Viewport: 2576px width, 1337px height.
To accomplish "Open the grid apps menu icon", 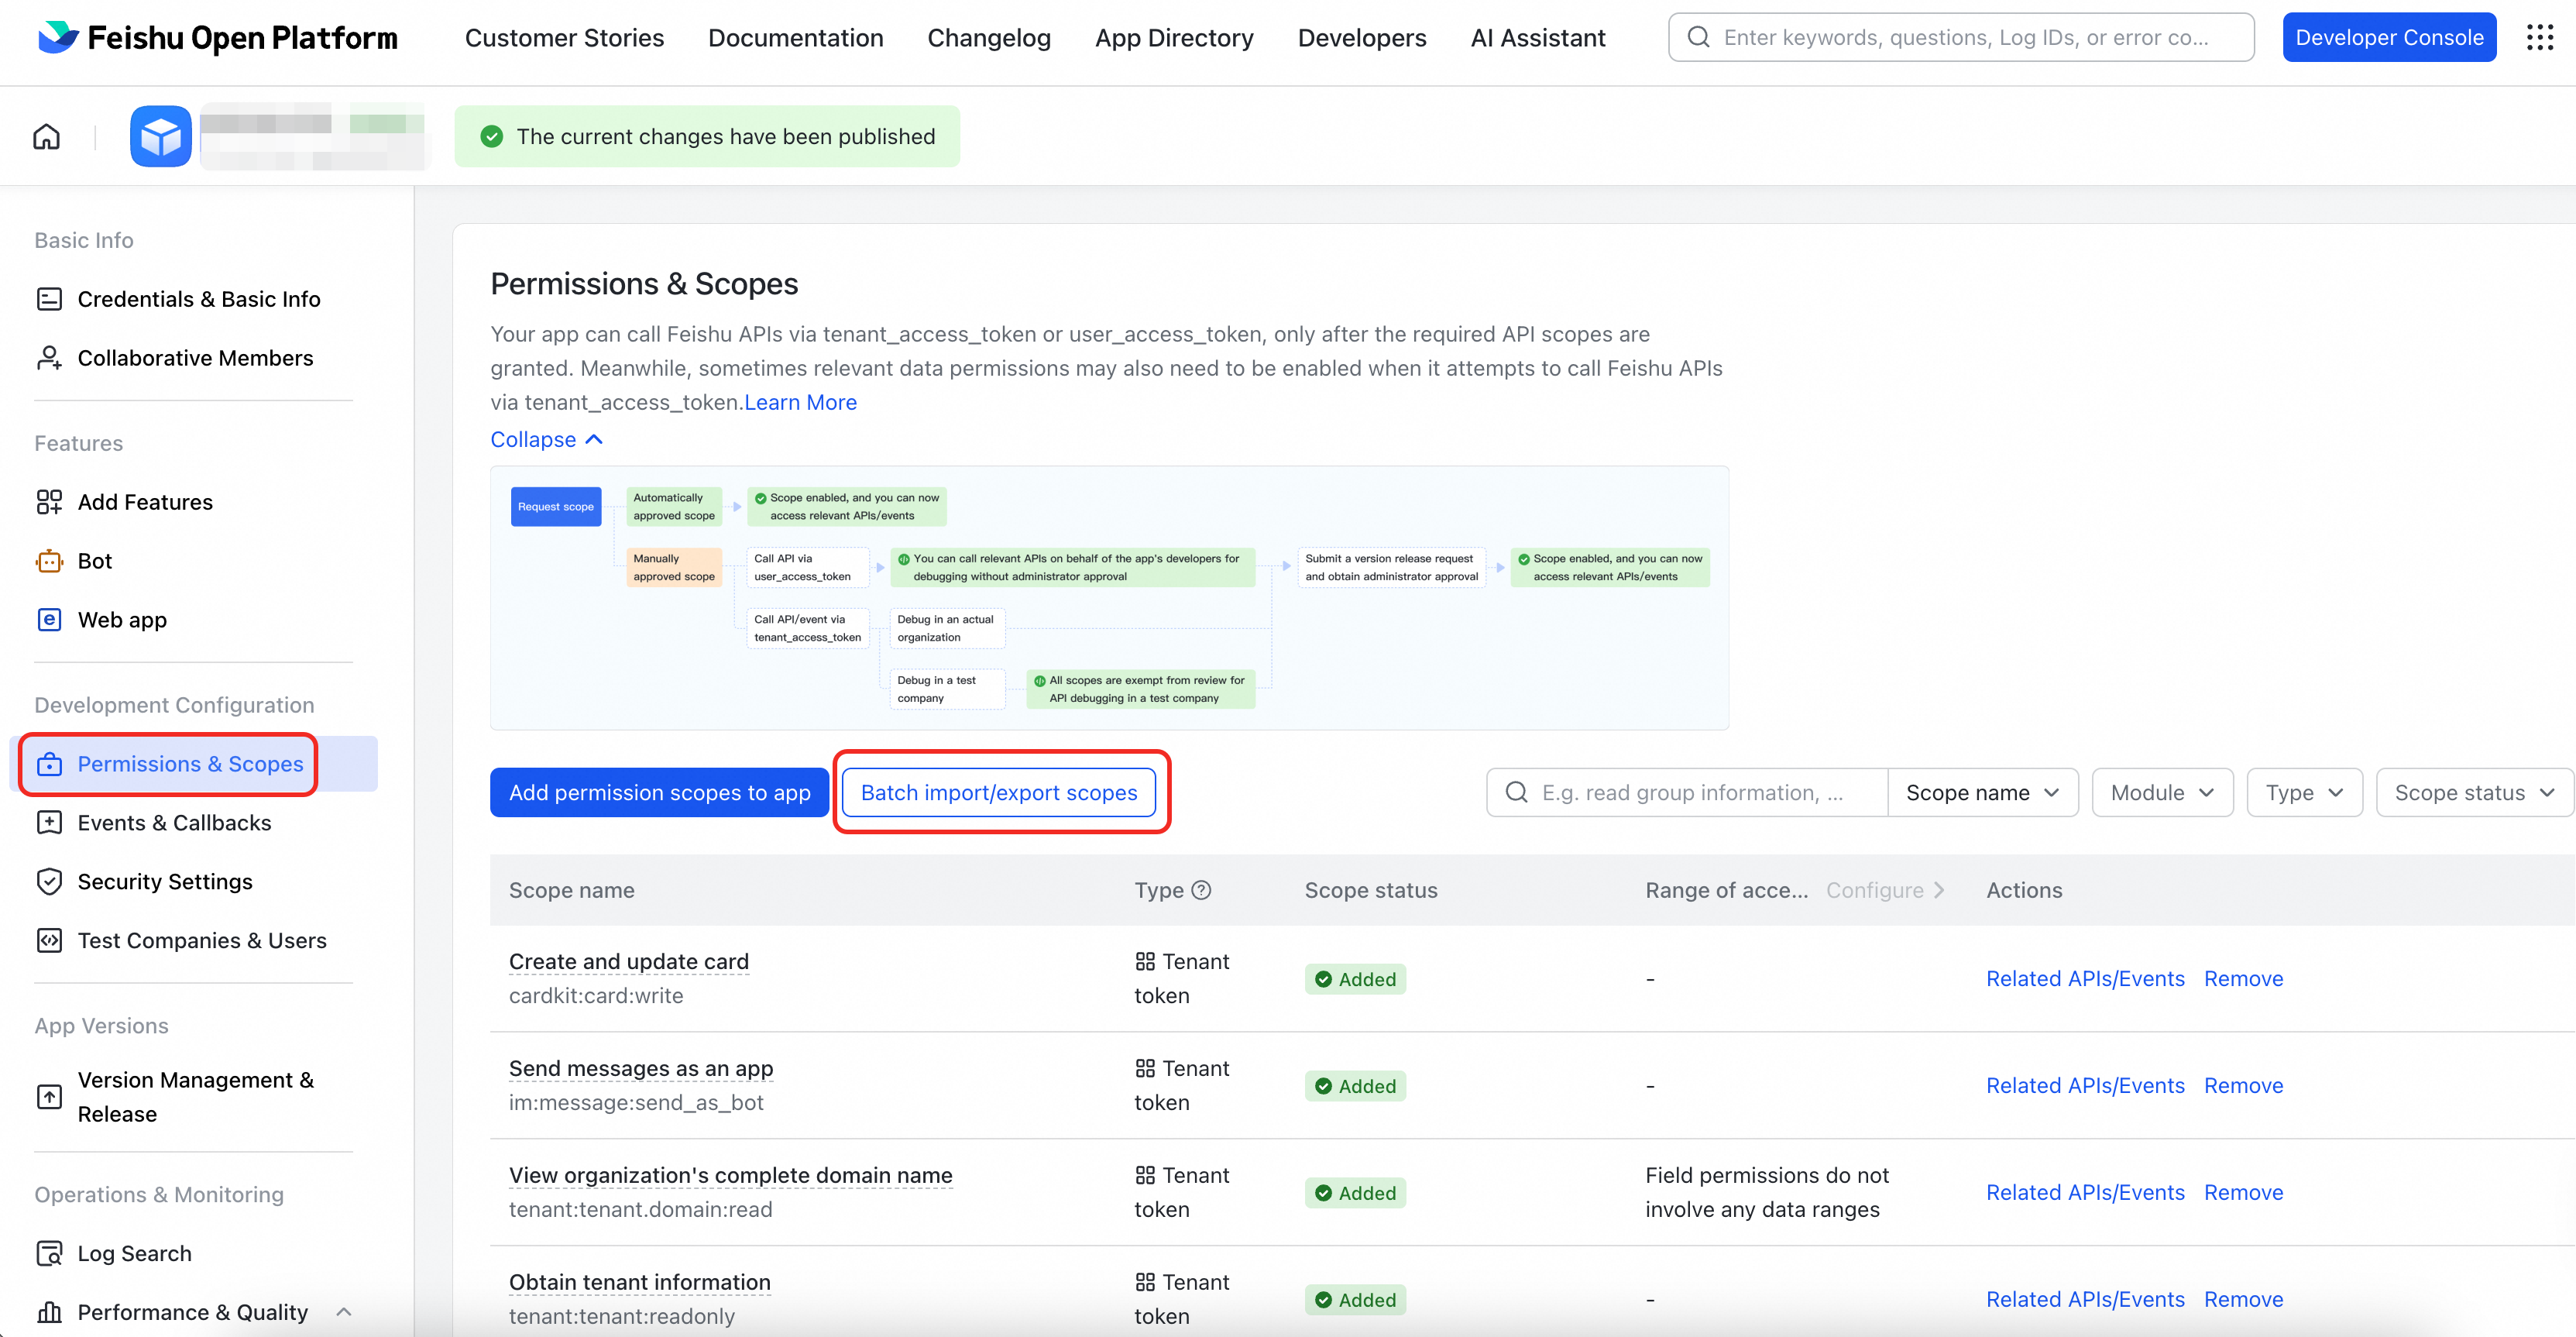I will click(2539, 38).
